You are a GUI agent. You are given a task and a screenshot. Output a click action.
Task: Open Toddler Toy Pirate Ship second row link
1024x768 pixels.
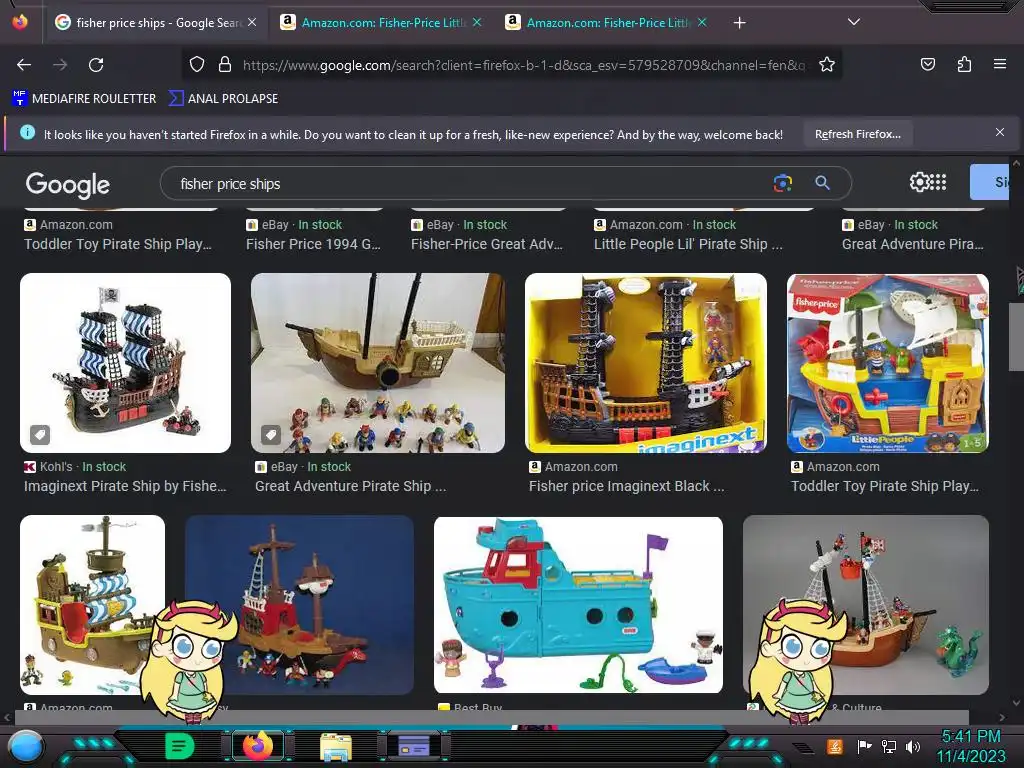pos(885,487)
